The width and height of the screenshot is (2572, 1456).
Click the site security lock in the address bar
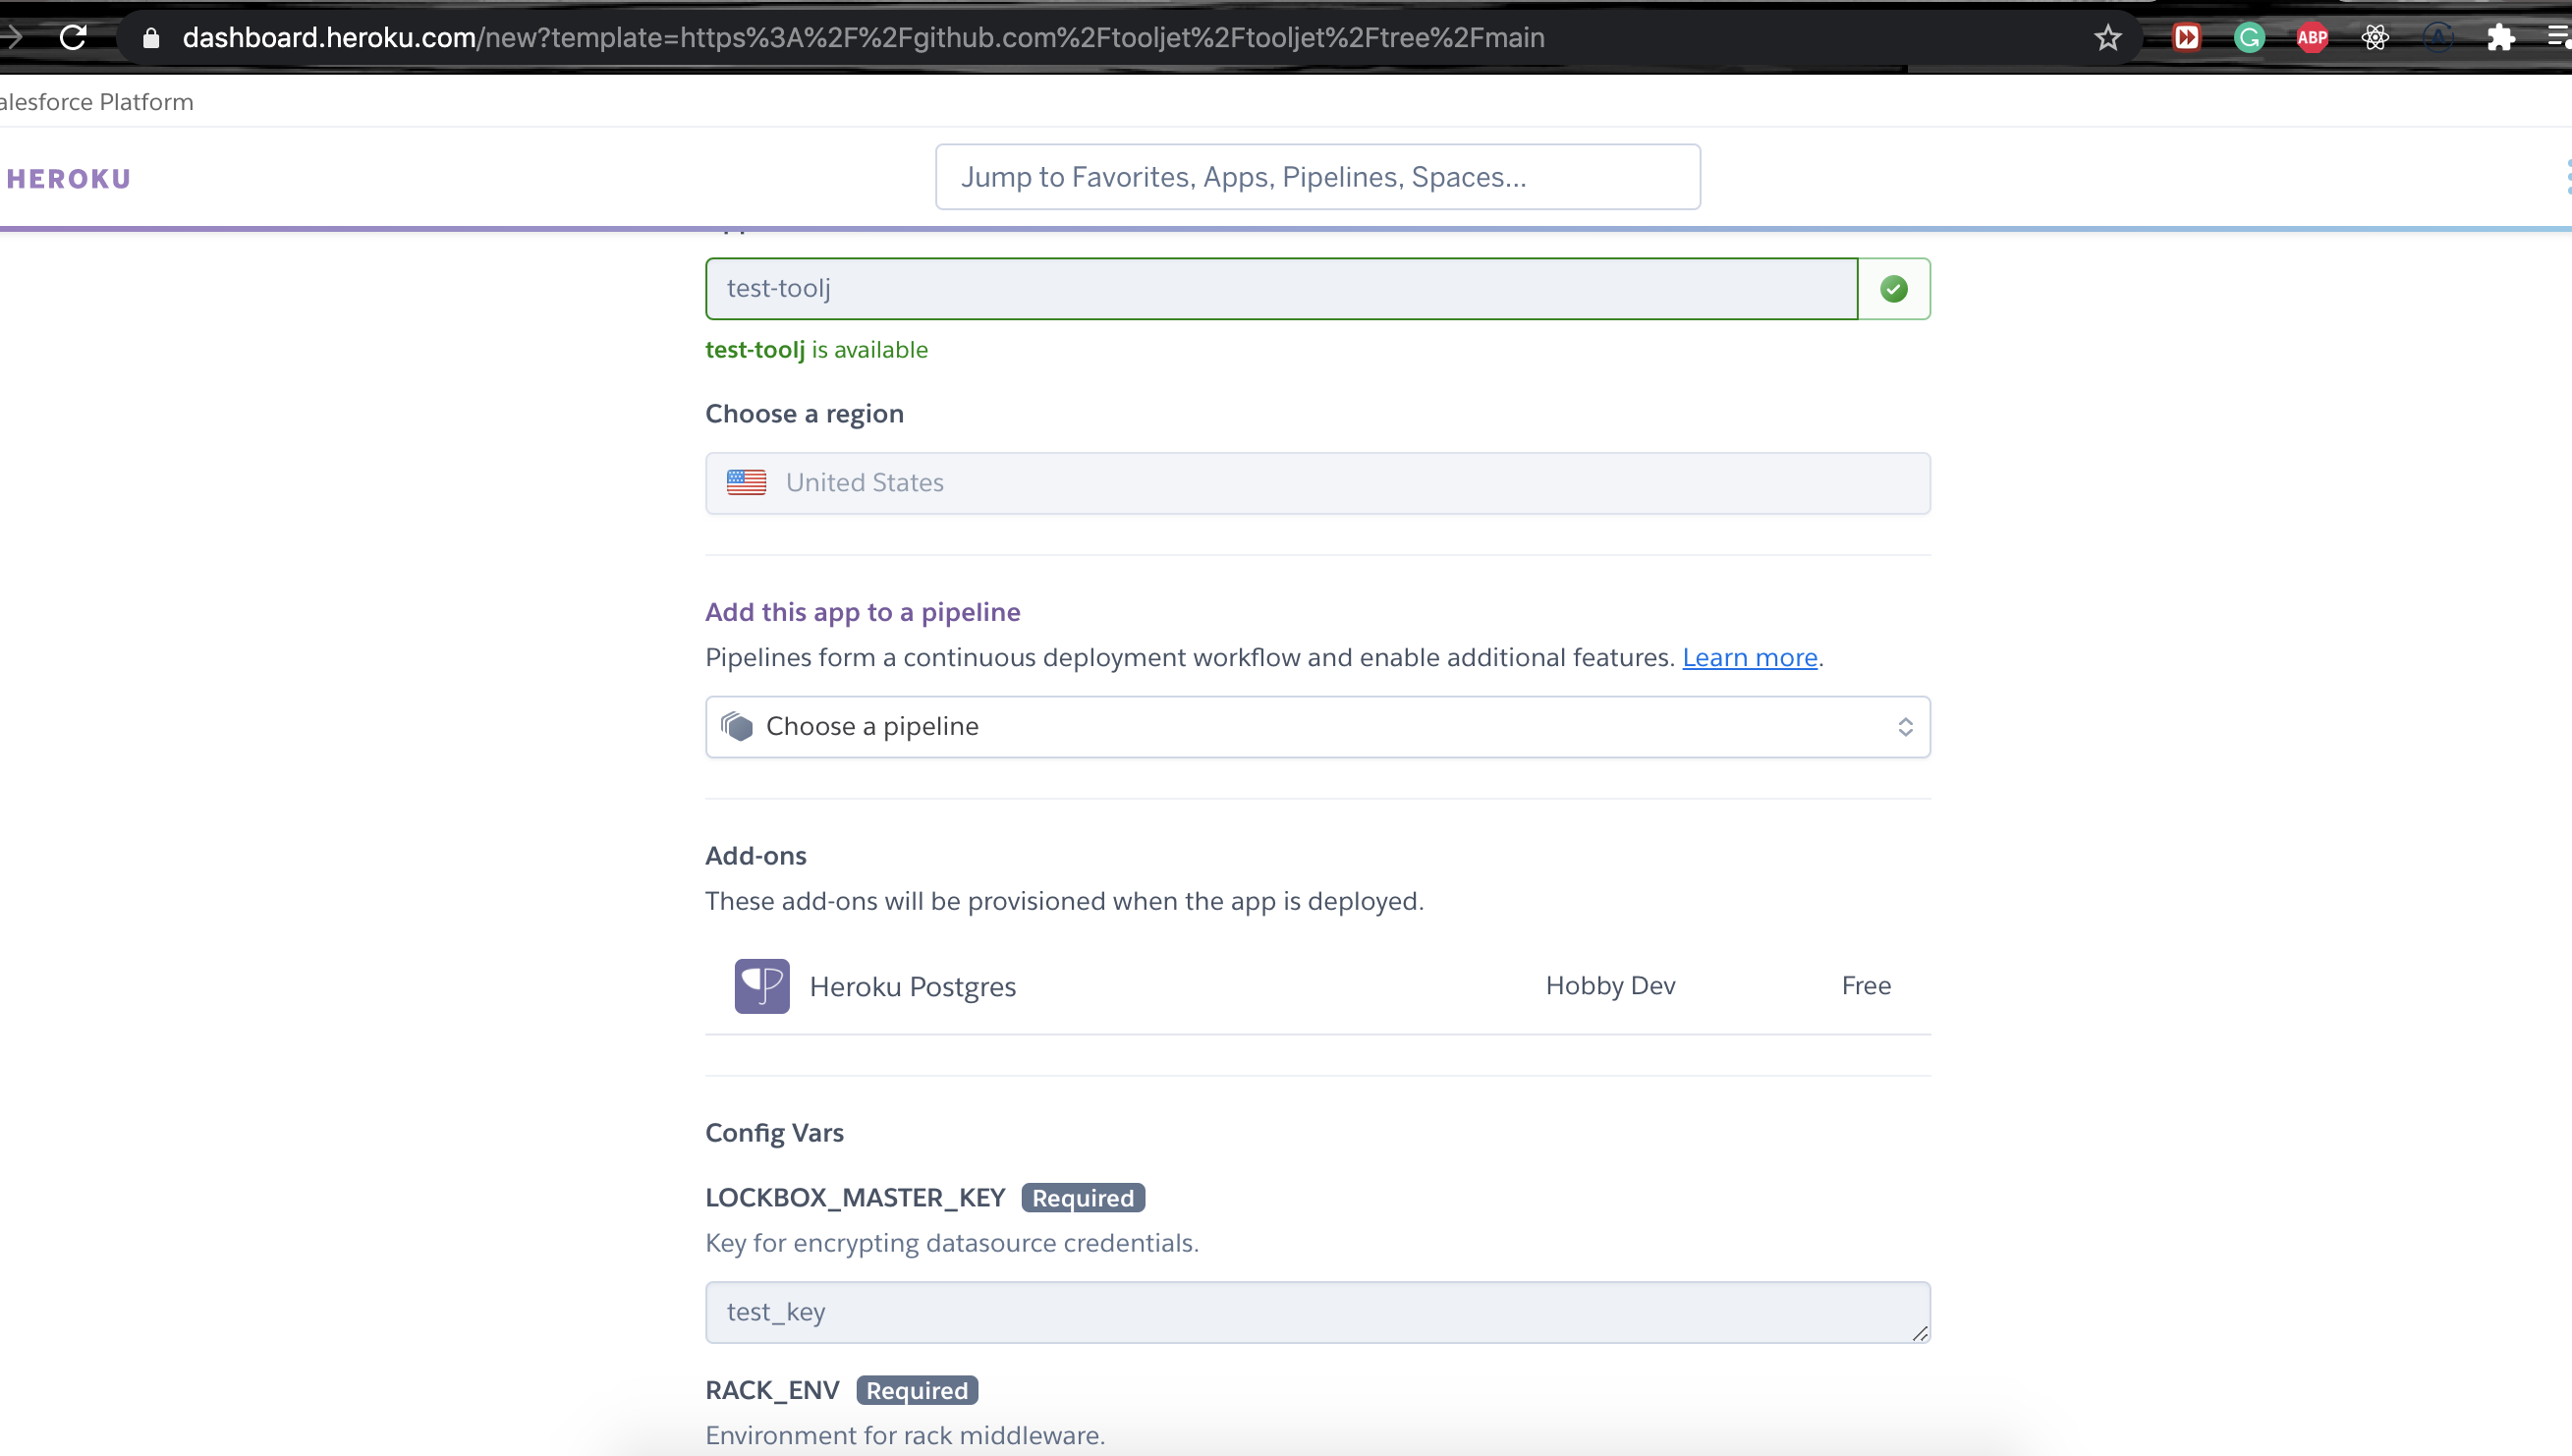[149, 37]
